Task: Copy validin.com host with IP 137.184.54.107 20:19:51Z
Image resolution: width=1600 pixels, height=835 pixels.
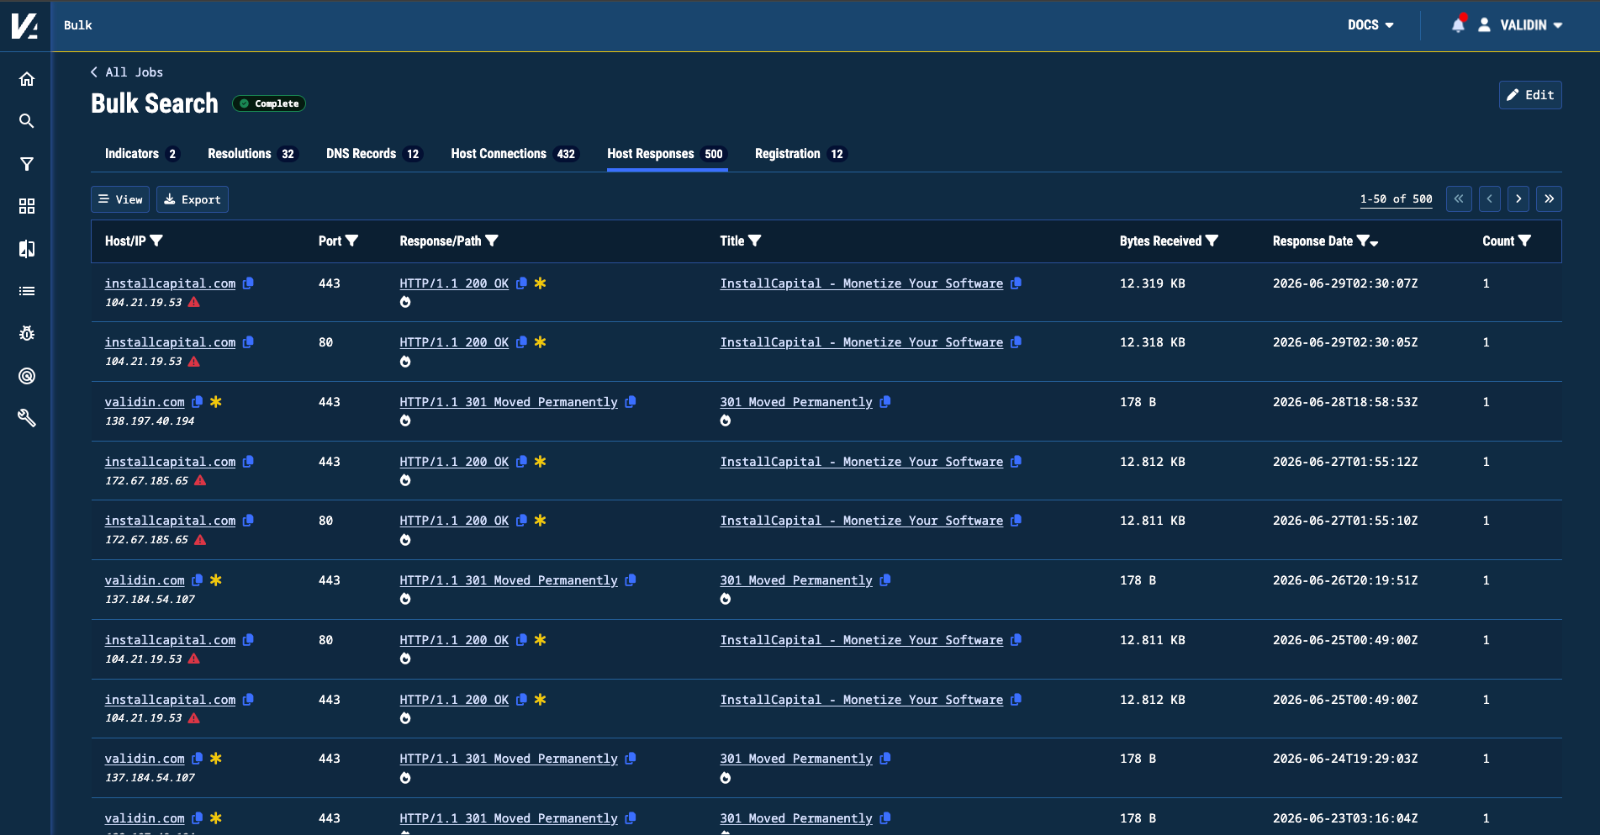Action: [x=197, y=580]
